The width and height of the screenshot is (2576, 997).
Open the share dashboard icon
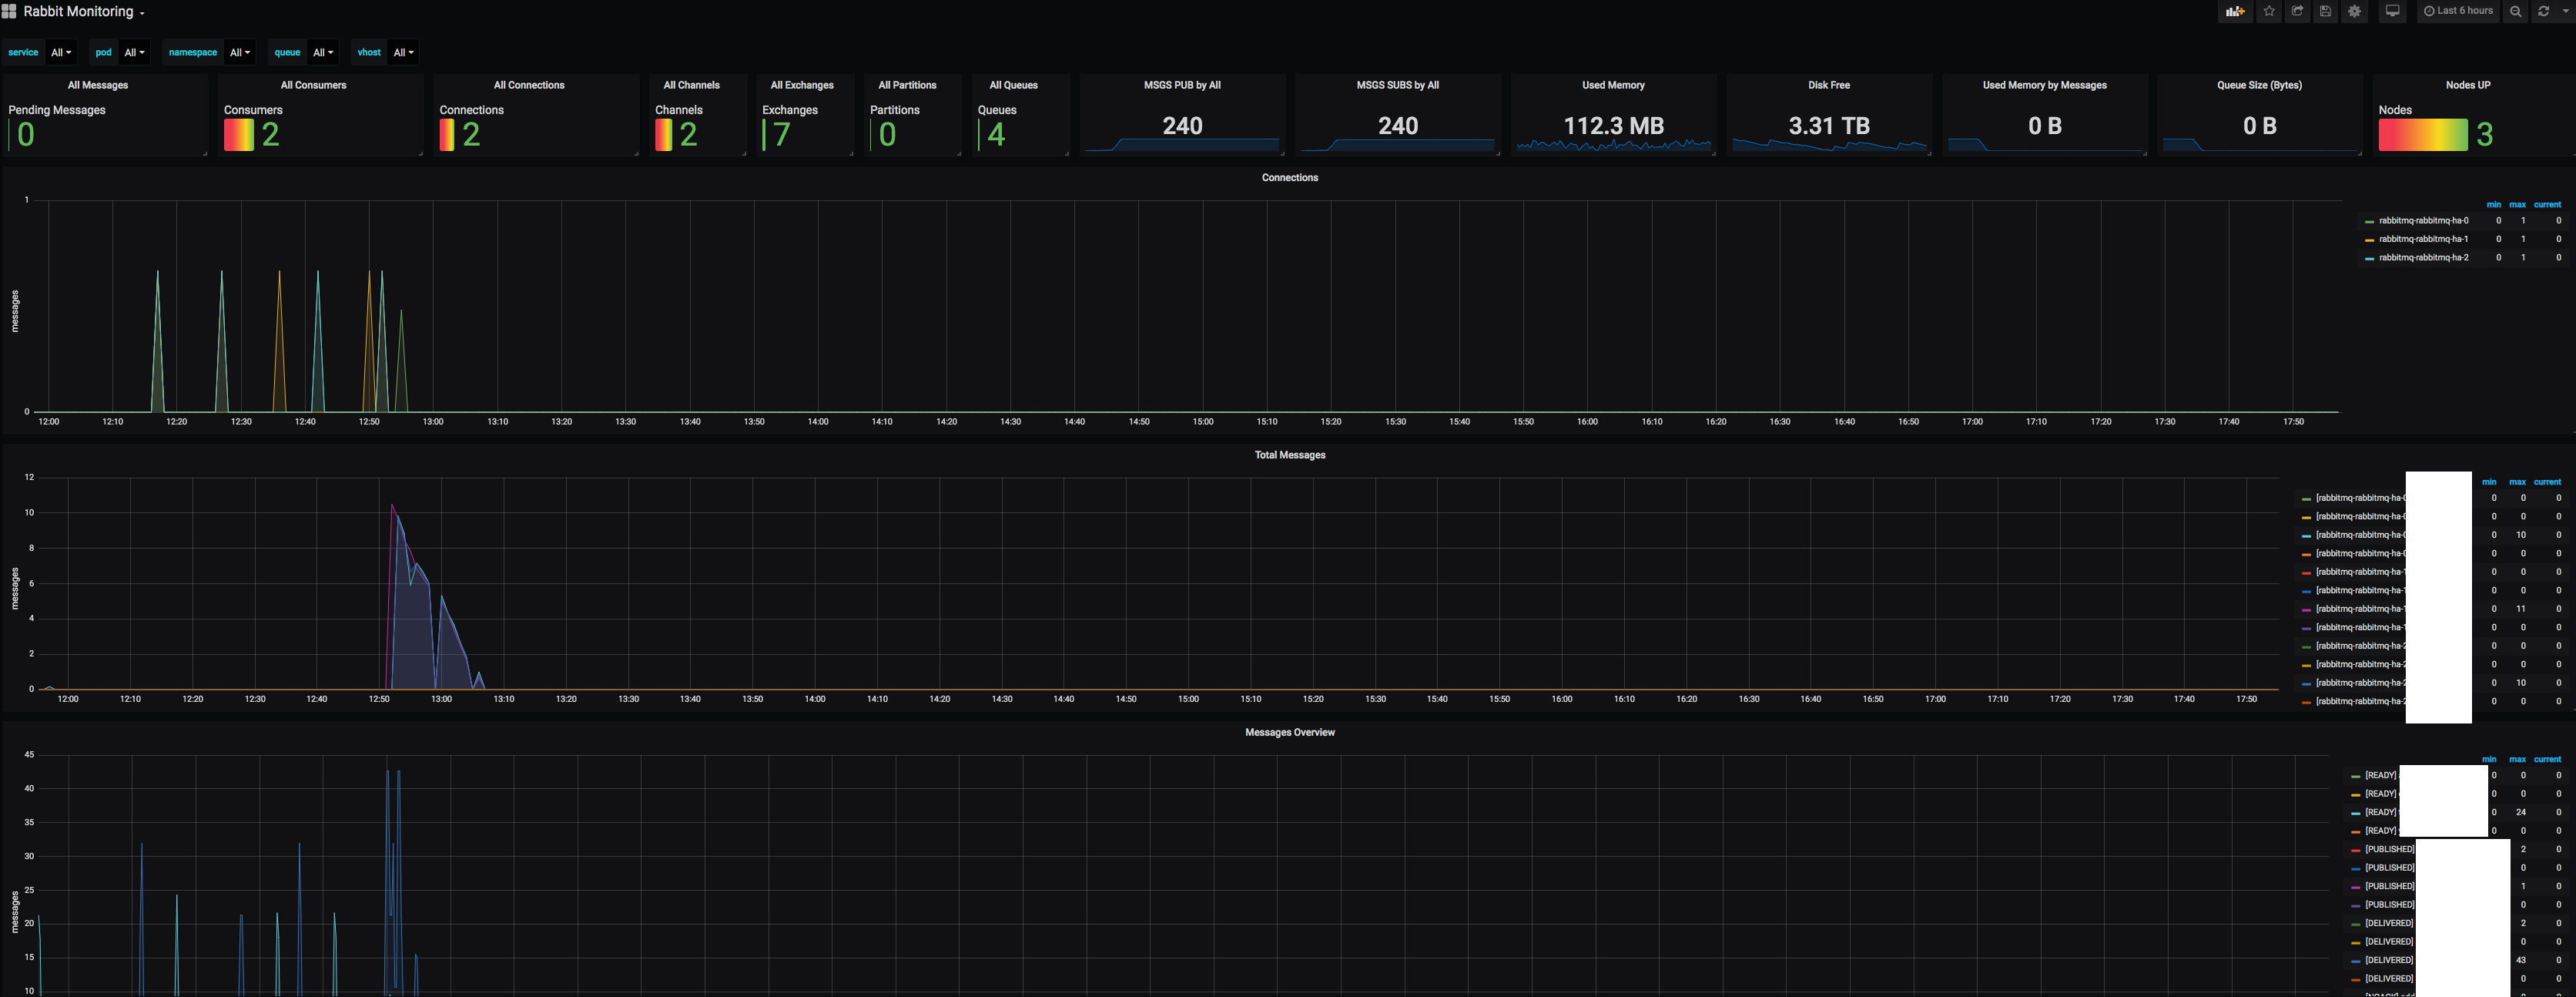(x=2297, y=11)
